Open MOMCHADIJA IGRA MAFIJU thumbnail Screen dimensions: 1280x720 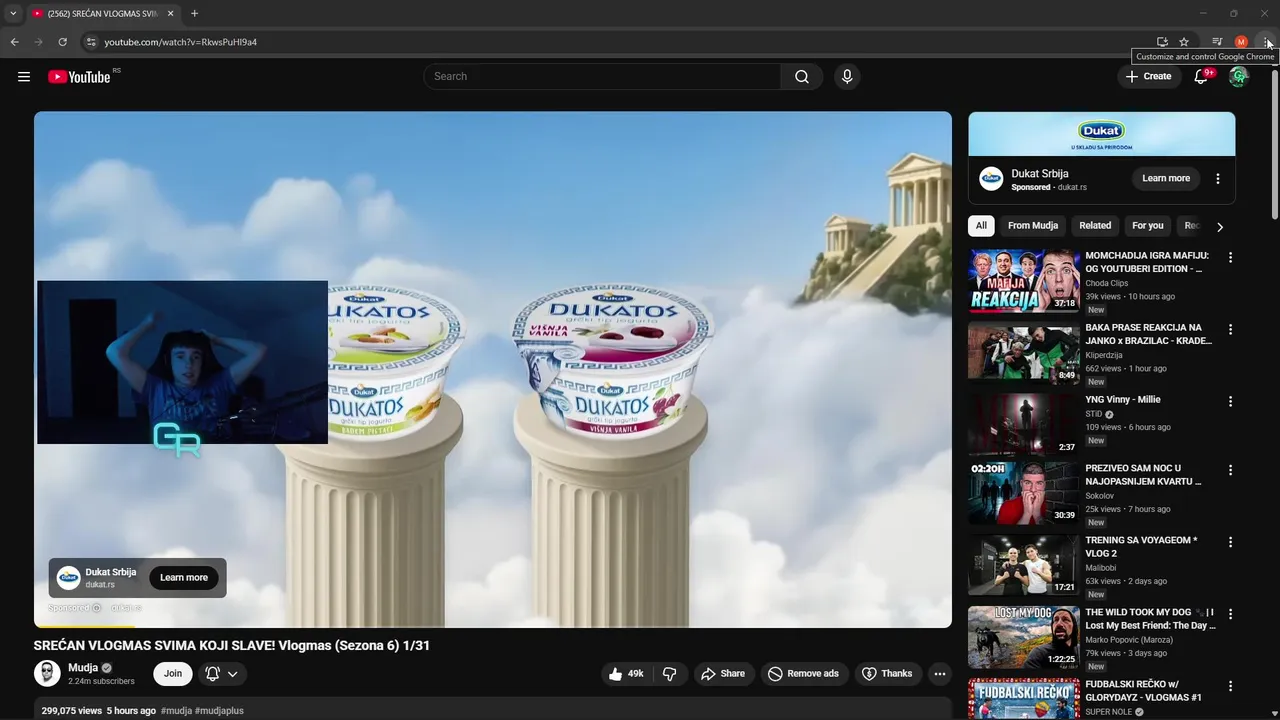(1023, 280)
